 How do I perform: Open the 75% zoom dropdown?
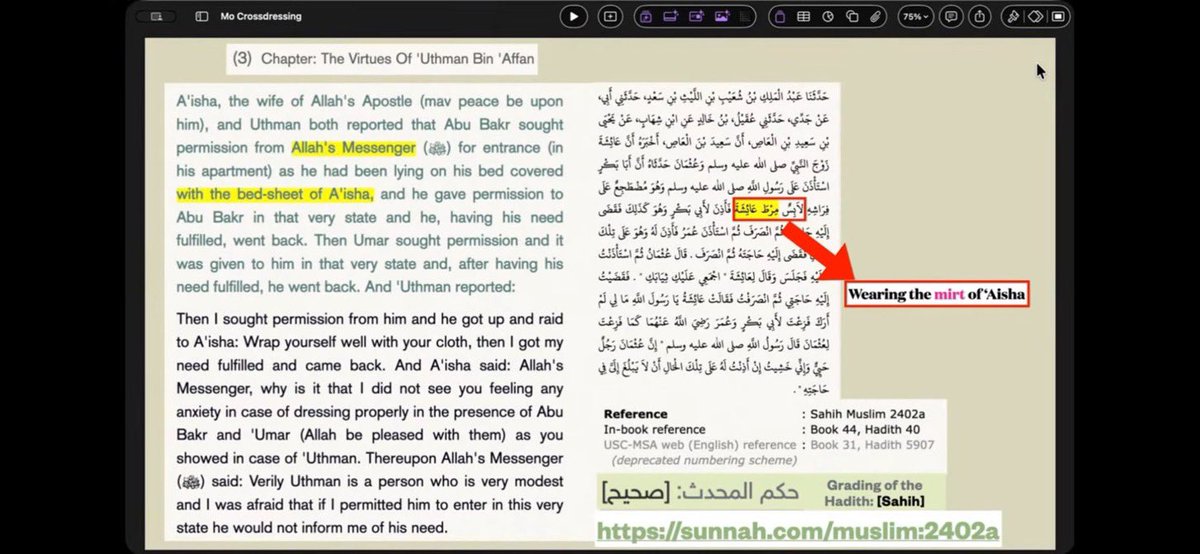[915, 16]
